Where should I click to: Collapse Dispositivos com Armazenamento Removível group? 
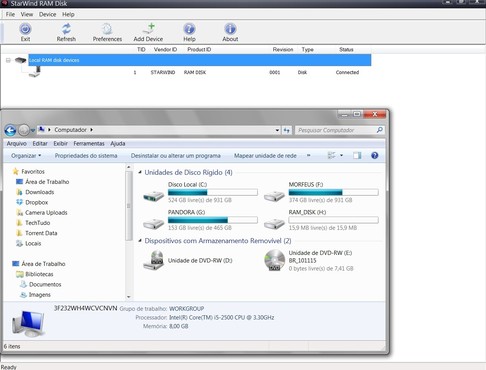[x=140, y=241]
